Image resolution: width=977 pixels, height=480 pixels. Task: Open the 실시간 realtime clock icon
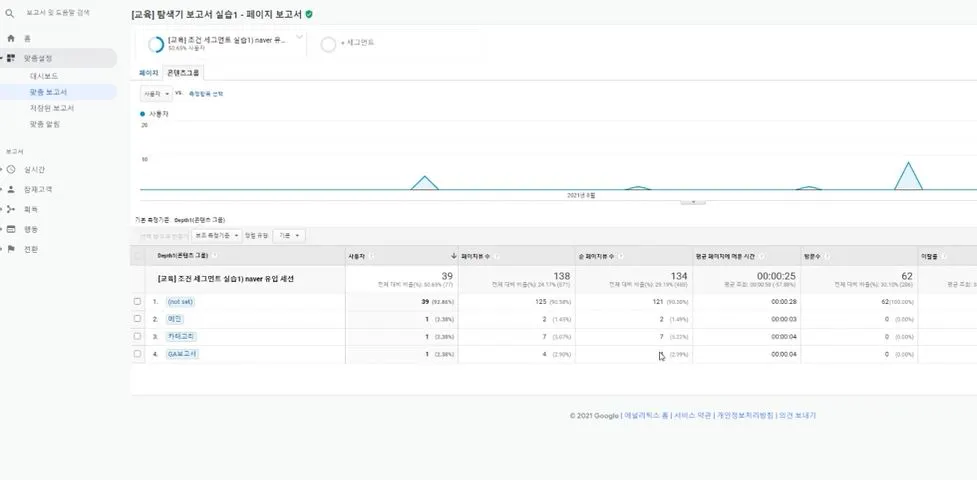[11, 170]
